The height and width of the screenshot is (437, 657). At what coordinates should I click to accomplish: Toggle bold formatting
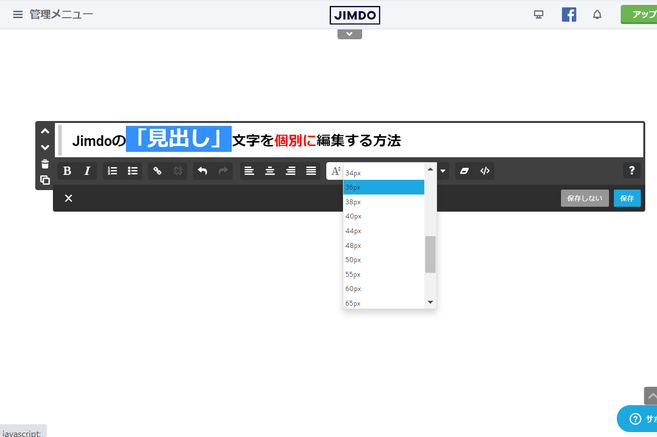67,171
